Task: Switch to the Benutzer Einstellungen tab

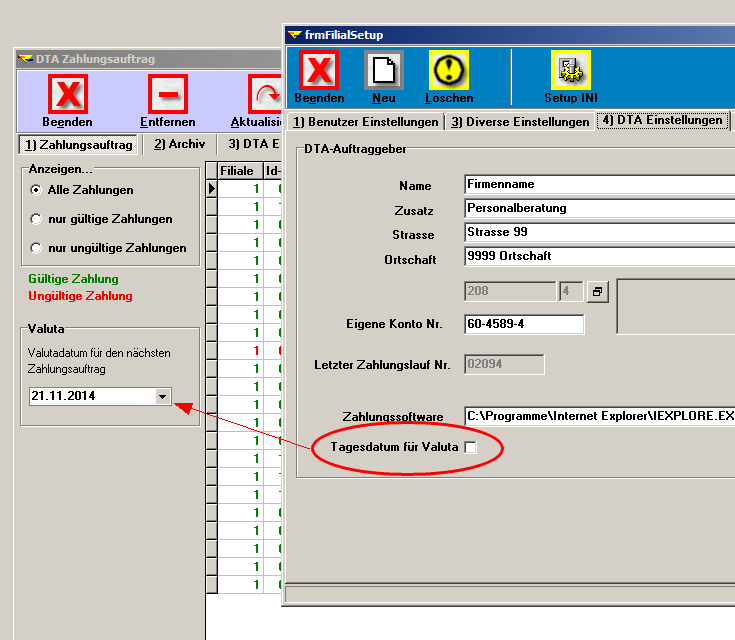Action: [365, 122]
